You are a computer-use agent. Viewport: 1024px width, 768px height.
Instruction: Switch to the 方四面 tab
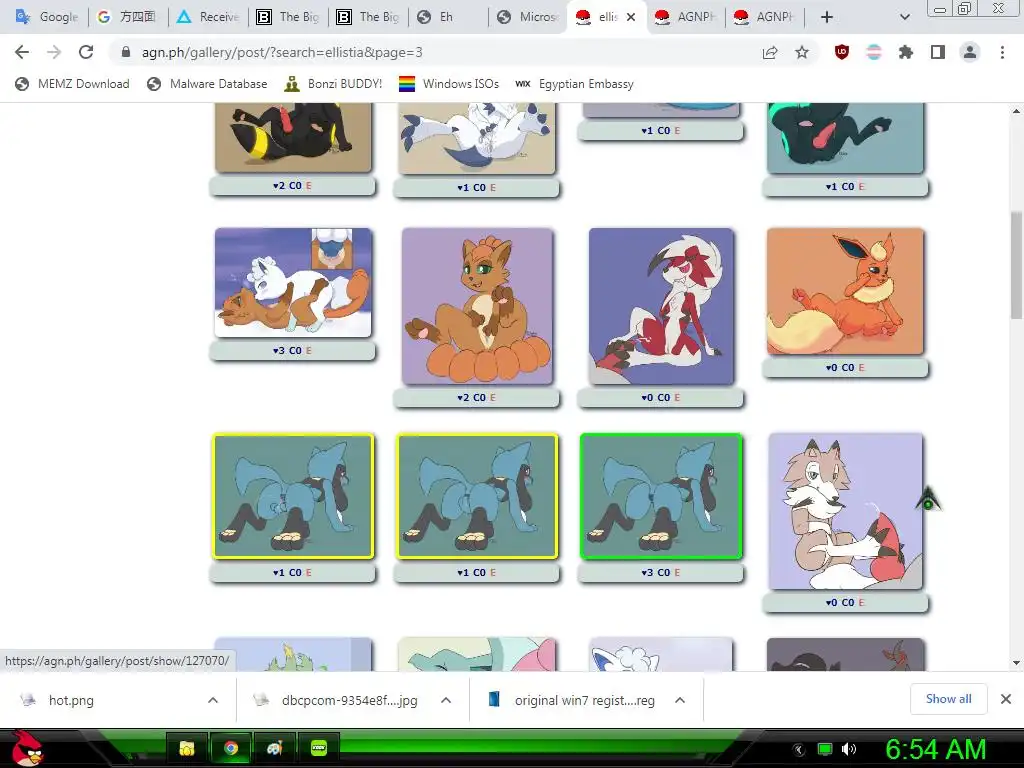click(x=128, y=17)
